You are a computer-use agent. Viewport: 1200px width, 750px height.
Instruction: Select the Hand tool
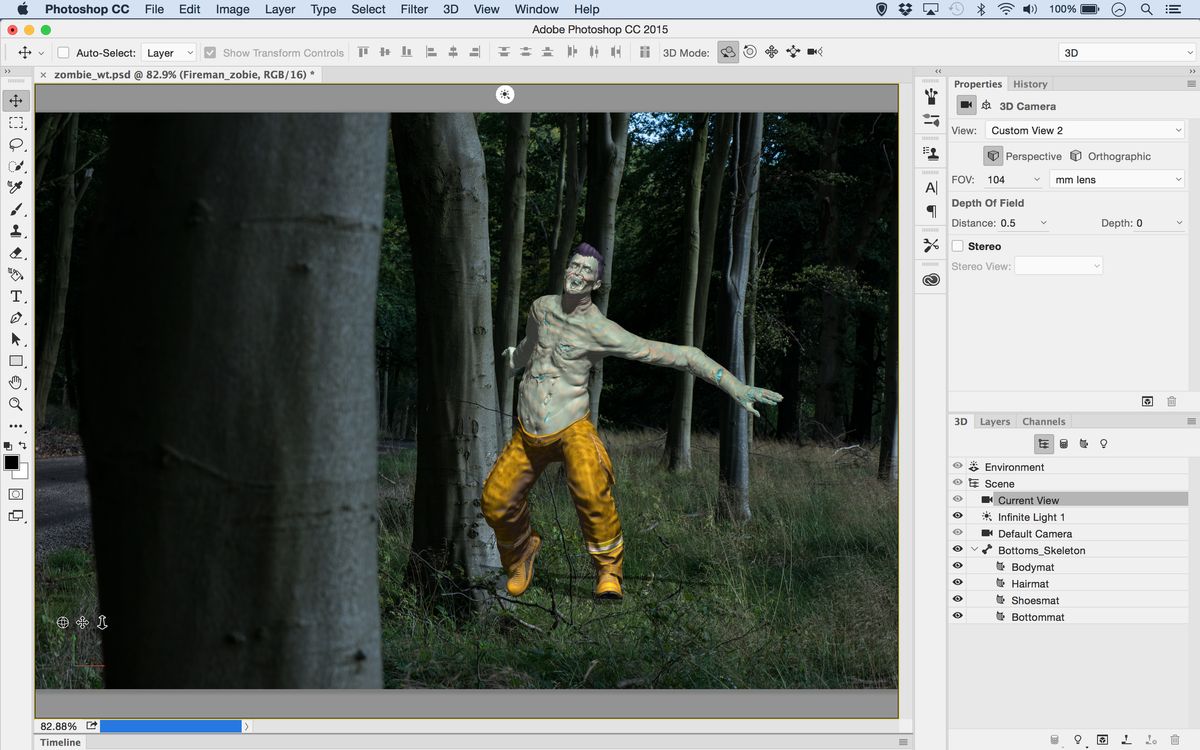coord(15,382)
